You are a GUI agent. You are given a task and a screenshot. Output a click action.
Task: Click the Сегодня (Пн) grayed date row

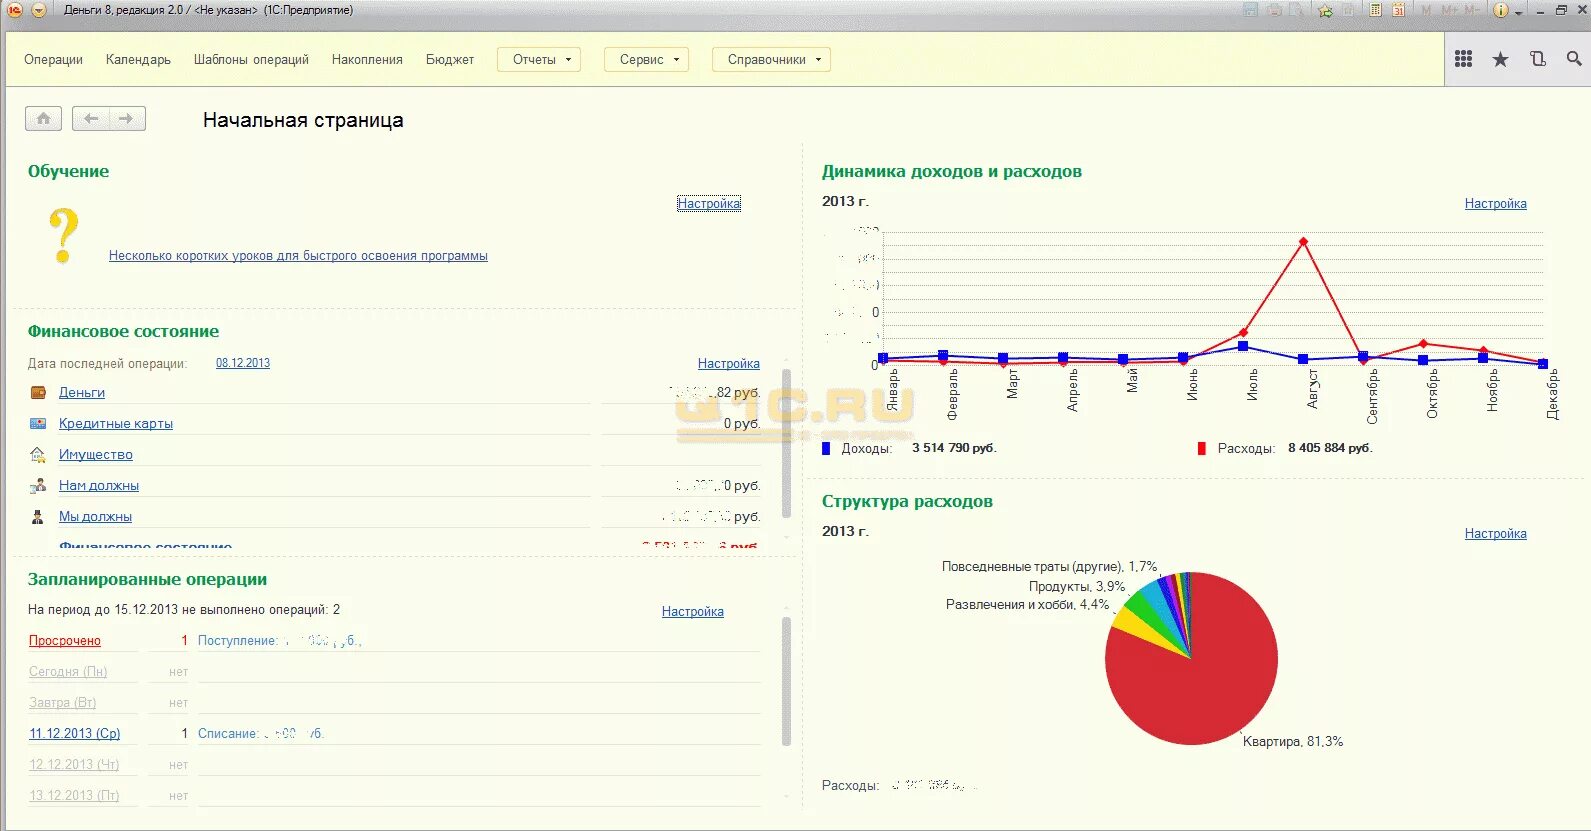pyautogui.click(x=68, y=672)
